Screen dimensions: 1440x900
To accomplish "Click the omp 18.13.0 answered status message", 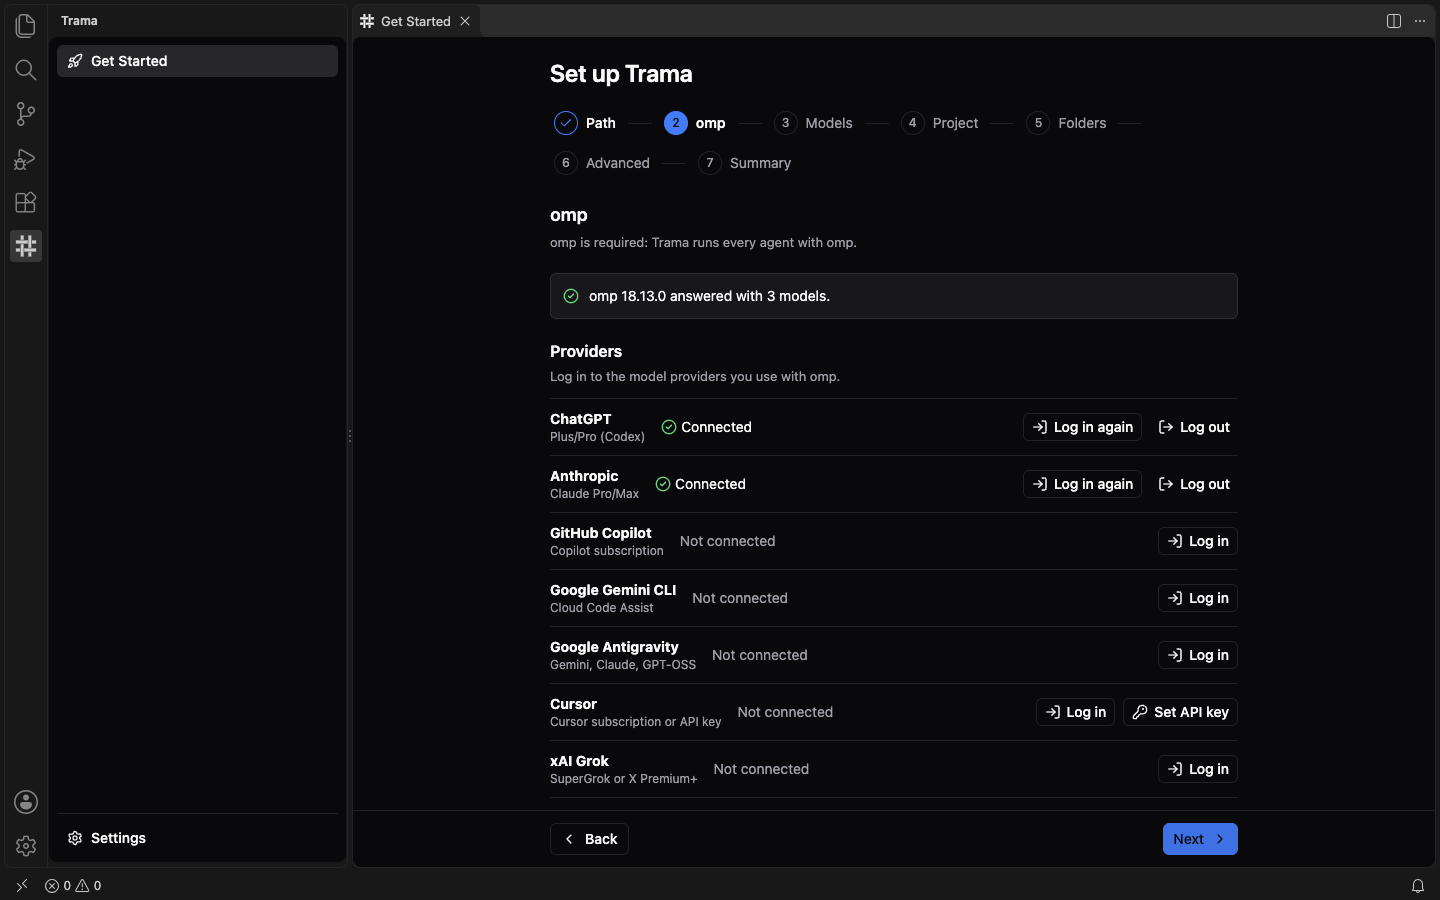I will (x=893, y=296).
